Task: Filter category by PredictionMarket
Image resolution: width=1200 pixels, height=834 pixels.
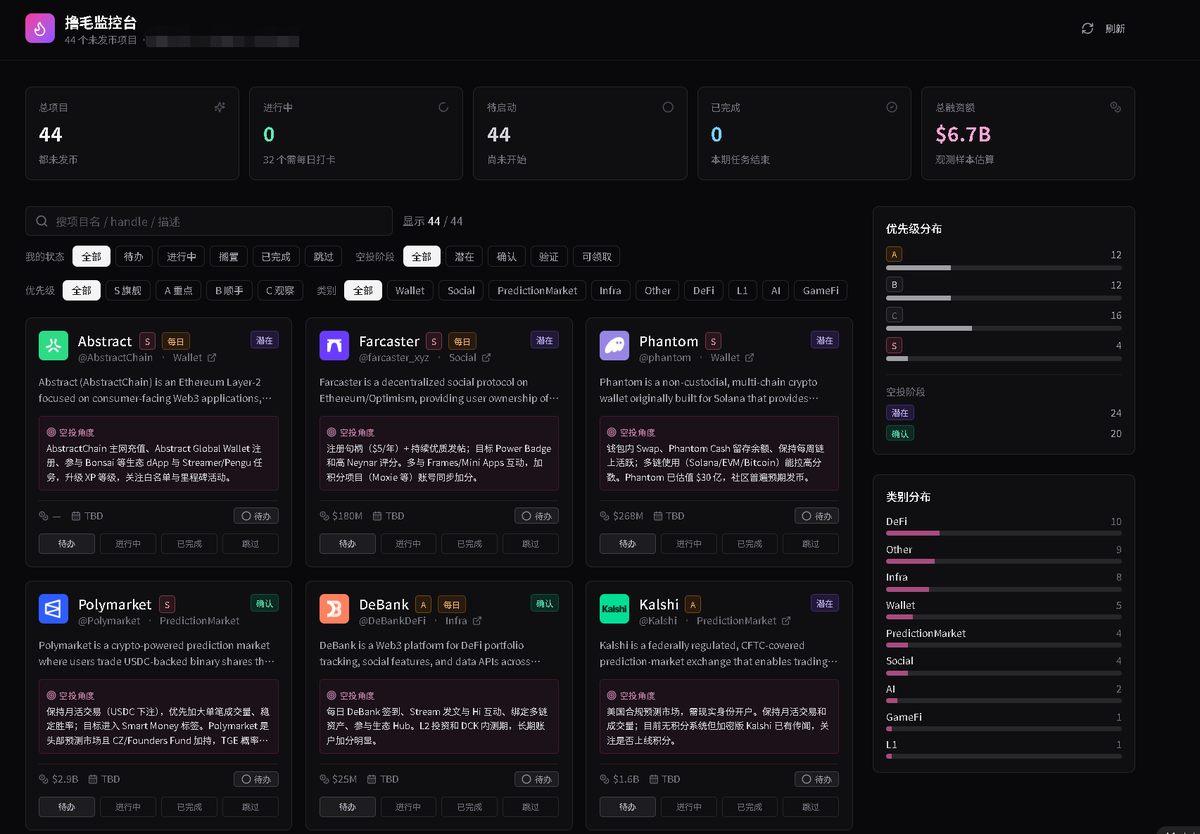Action: click(537, 291)
